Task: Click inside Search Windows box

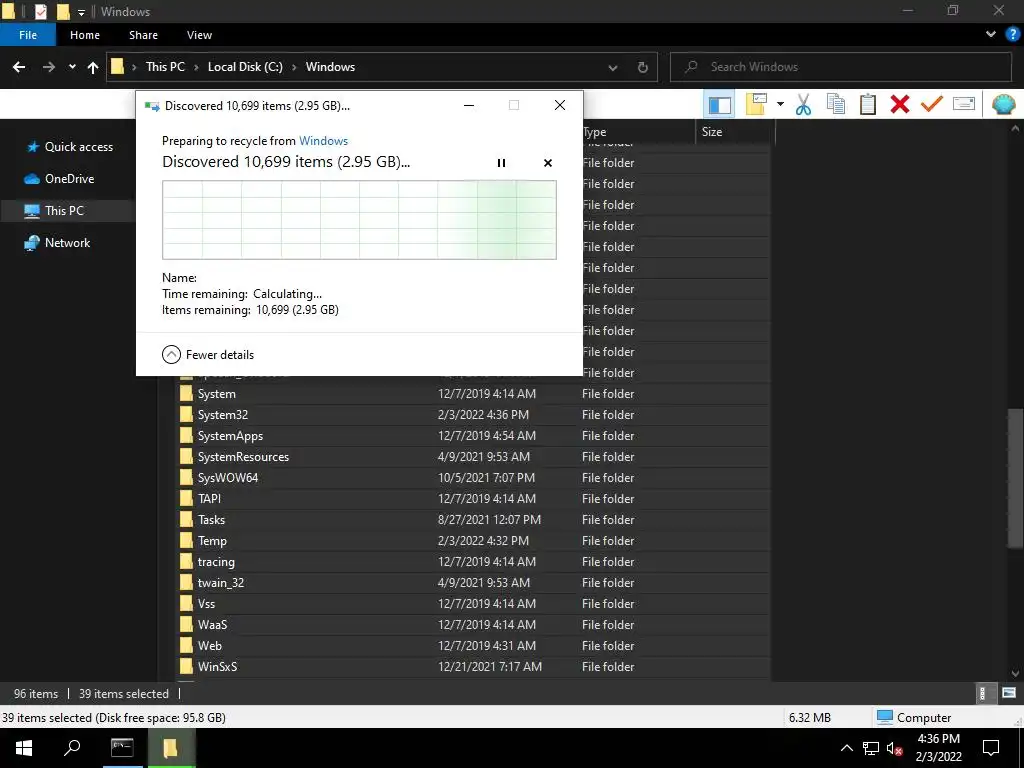Action: click(x=840, y=67)
